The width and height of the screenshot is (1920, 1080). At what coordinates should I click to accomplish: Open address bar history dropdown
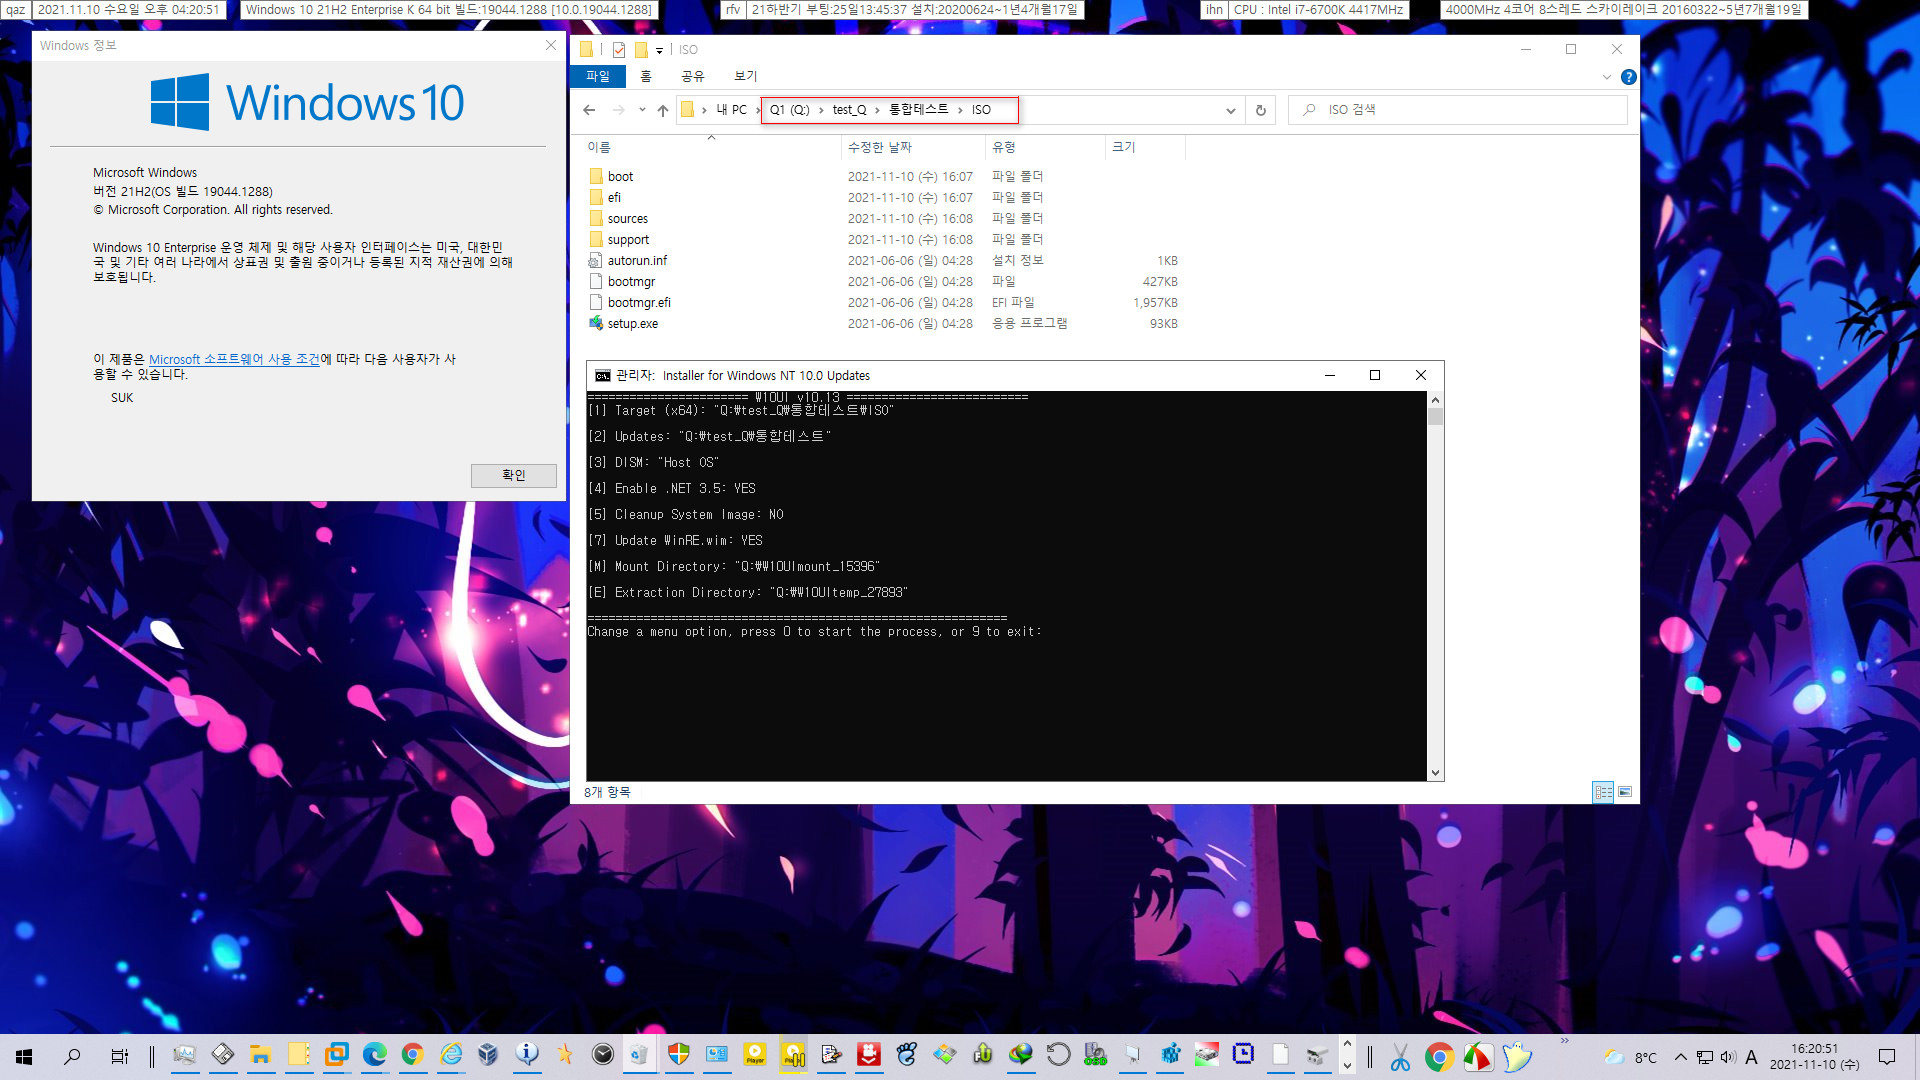pos(1230,110)
